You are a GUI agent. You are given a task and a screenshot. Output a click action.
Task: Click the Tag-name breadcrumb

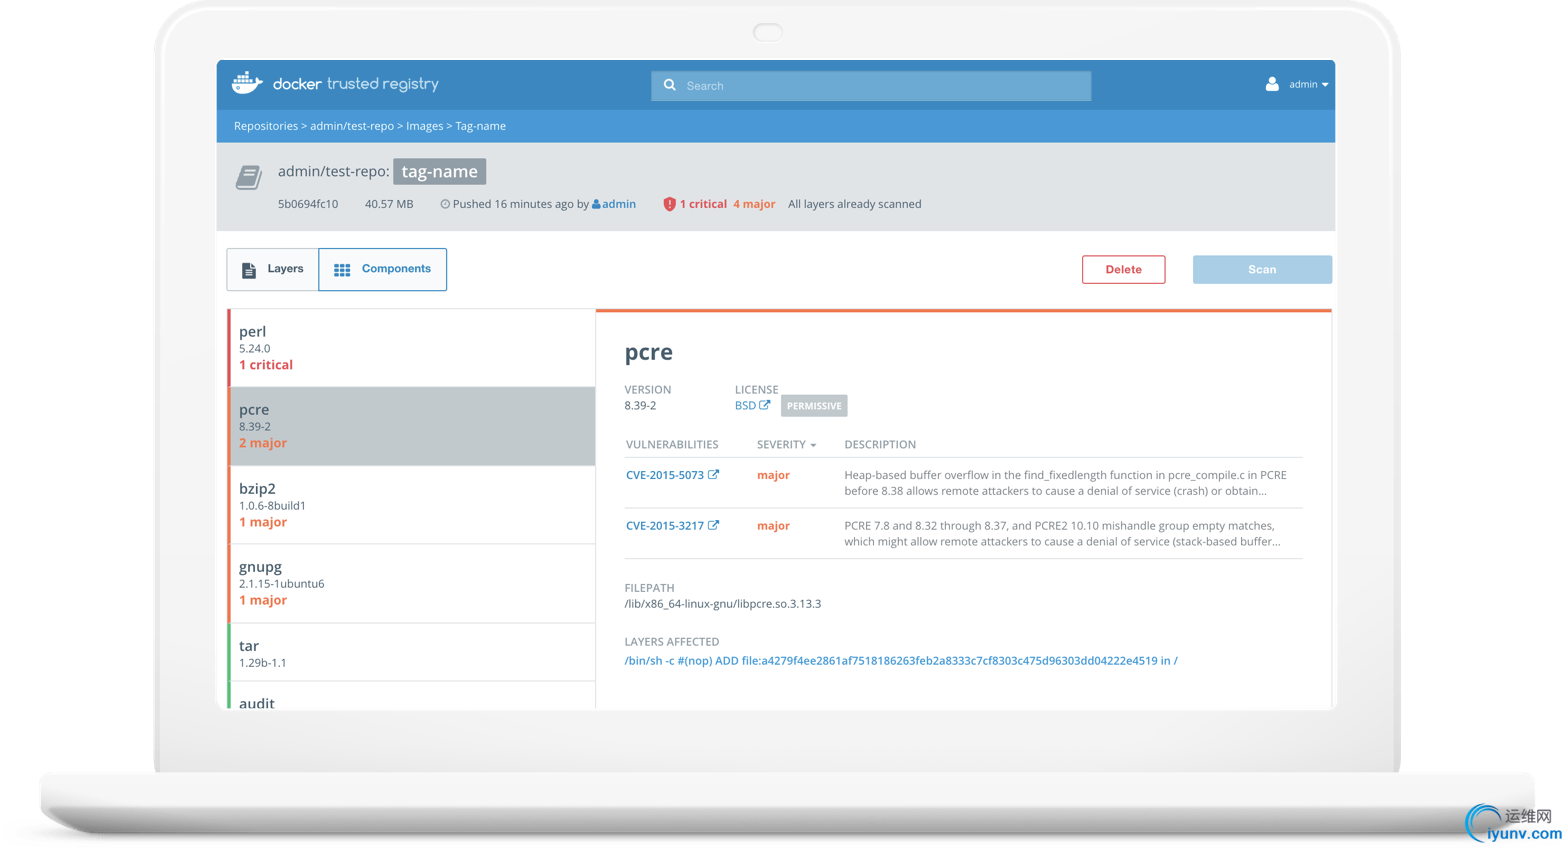[480, 126]
